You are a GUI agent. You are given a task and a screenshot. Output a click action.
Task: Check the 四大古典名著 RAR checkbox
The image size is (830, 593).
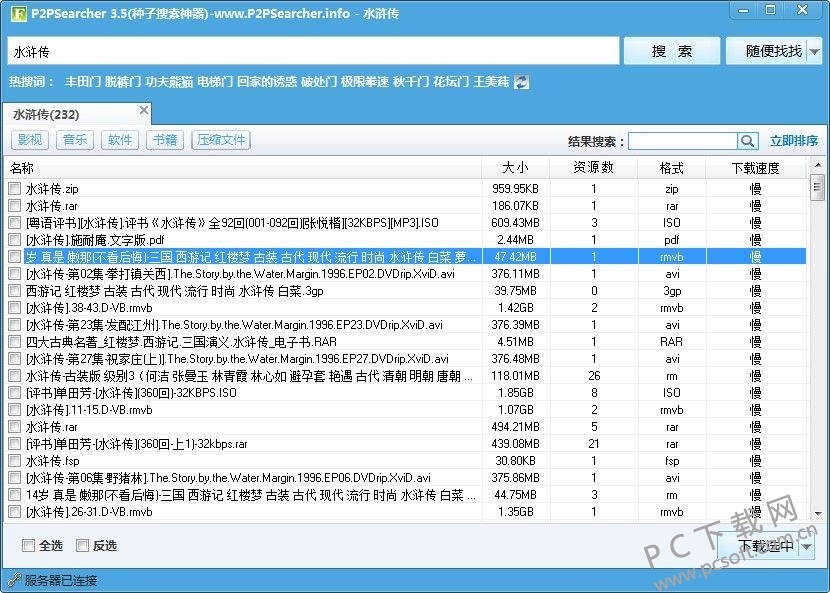[15, 342]
